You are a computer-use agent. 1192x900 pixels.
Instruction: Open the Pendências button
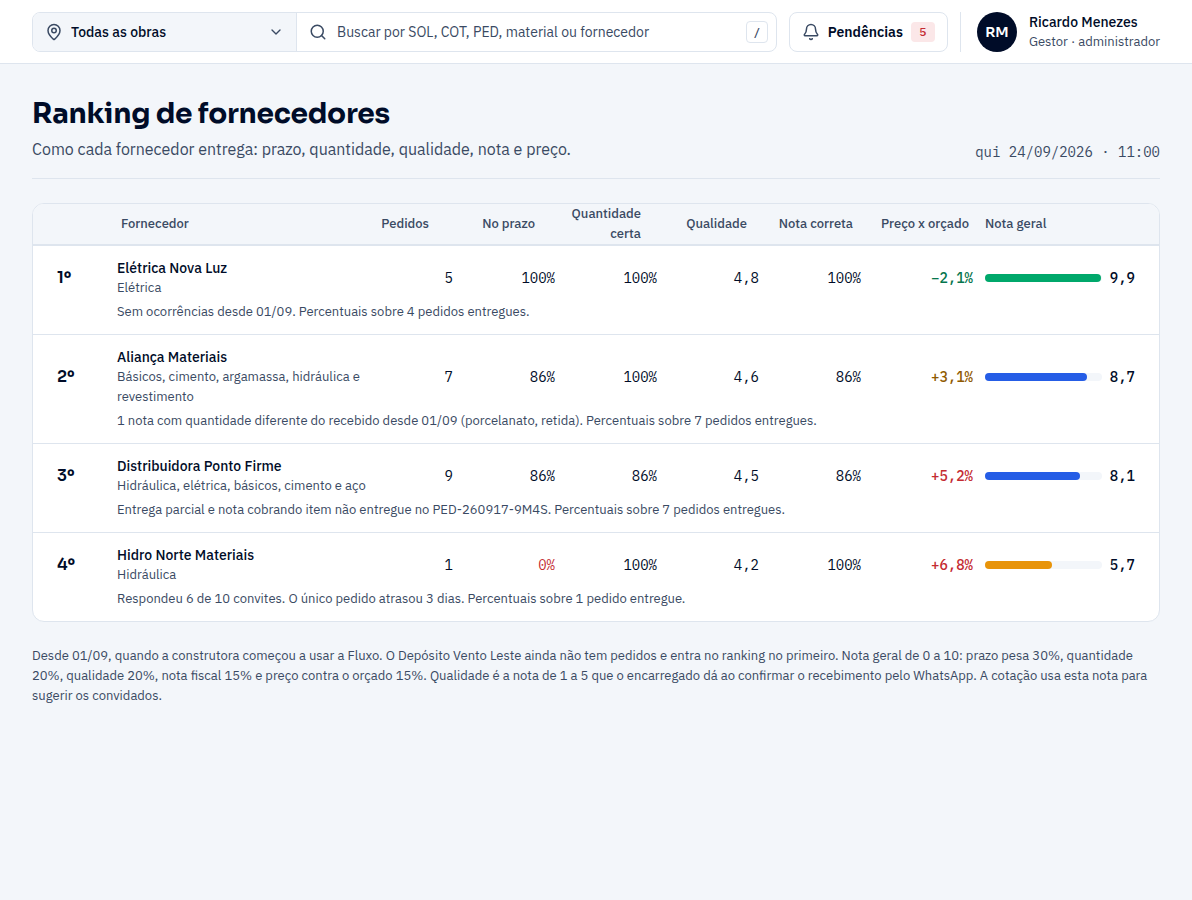tap(868, 32)
